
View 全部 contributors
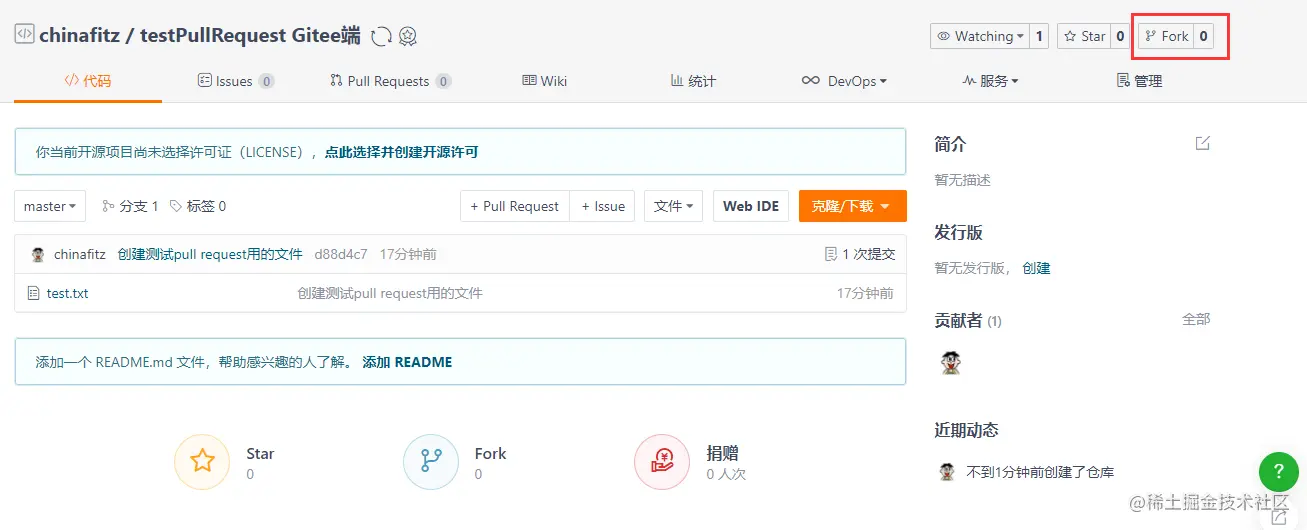click(1196, 319)
